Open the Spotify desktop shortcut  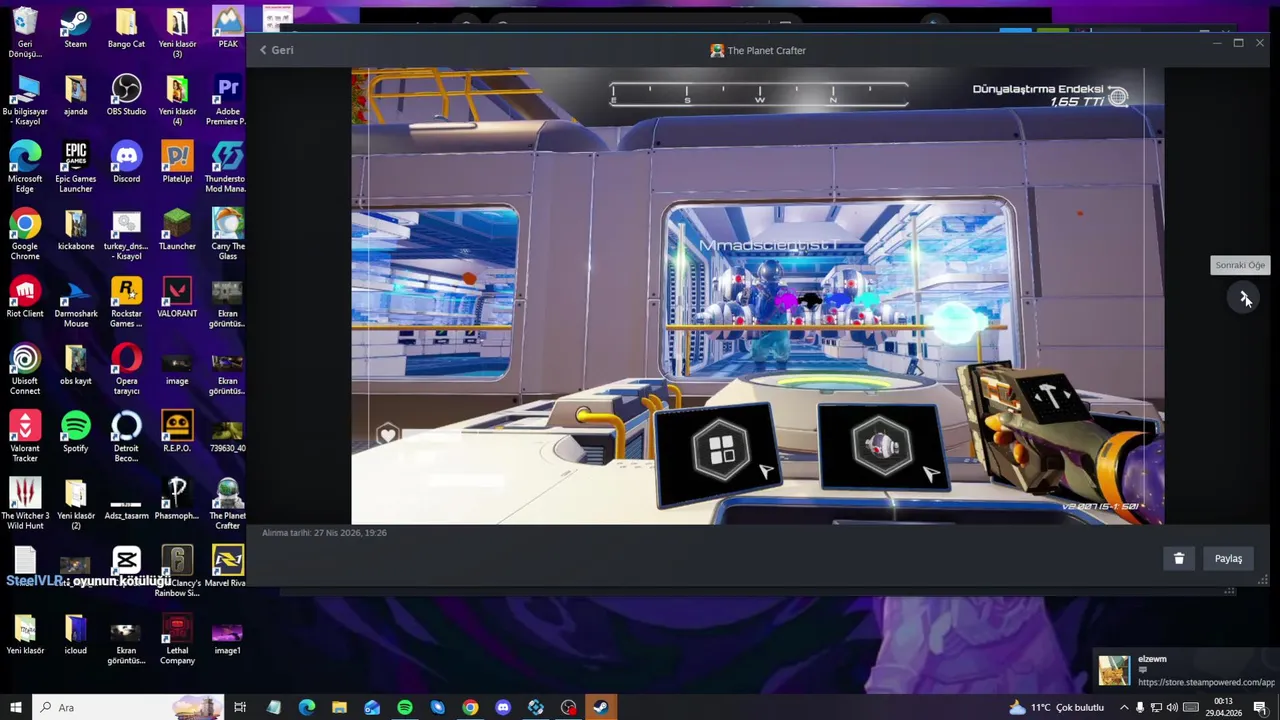[x=75, y=431]
